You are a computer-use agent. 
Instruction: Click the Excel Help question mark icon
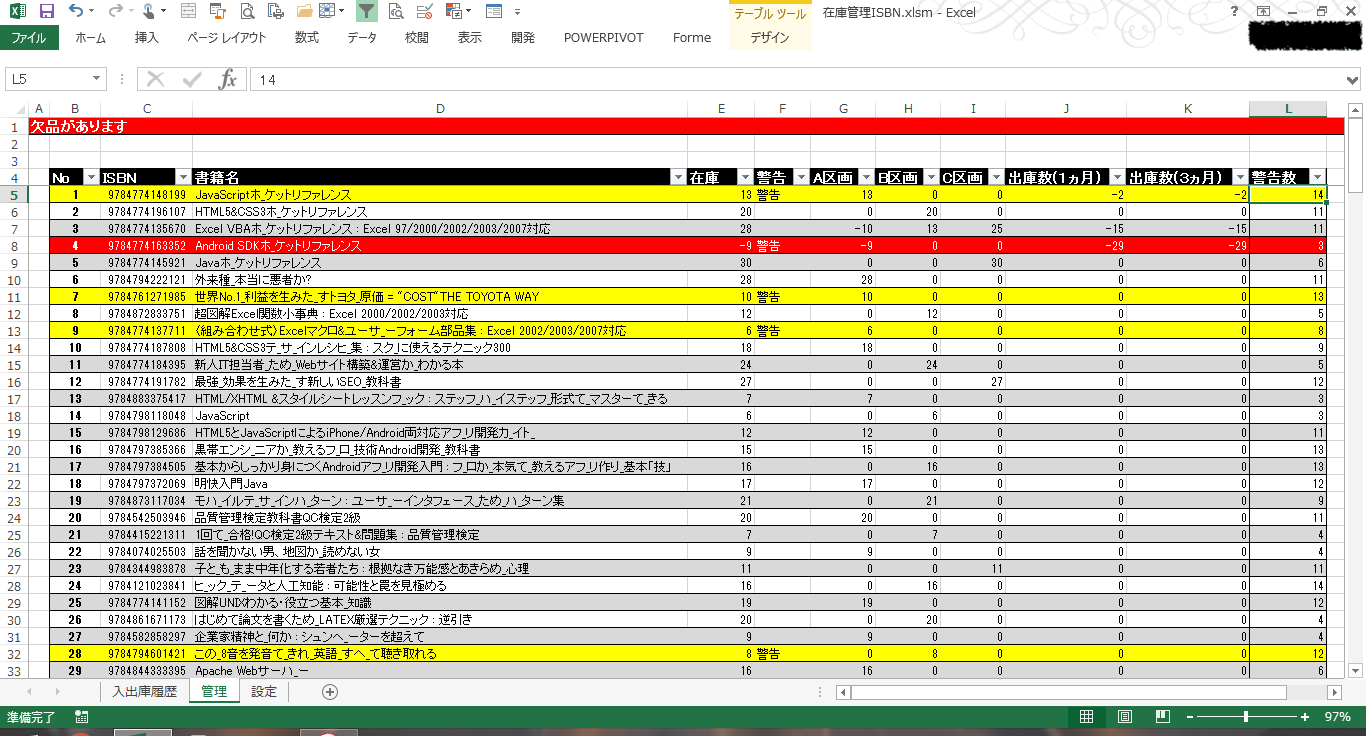pyautogui.click(x=1234, y=12)
